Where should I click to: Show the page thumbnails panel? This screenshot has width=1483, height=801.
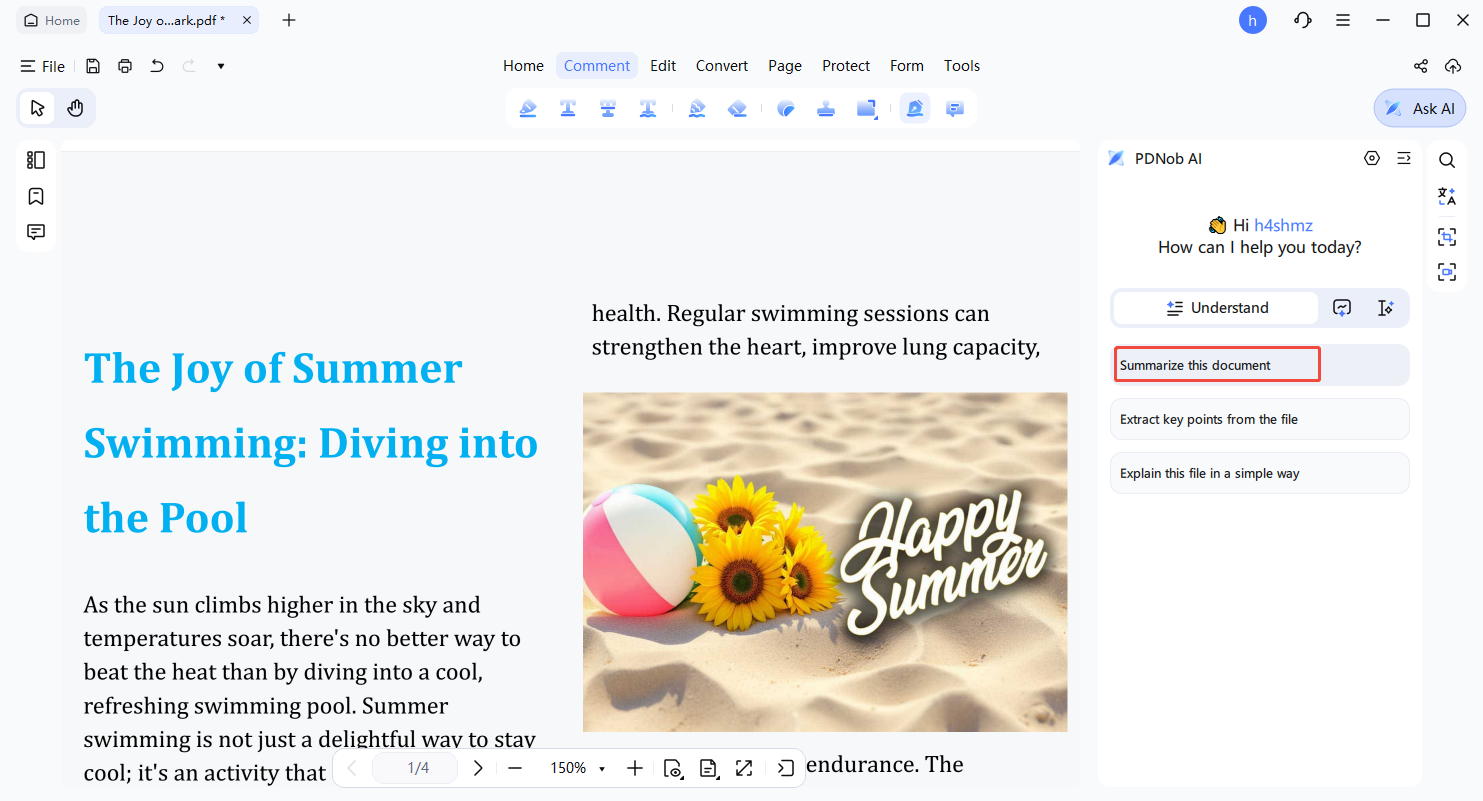(36, 159)
